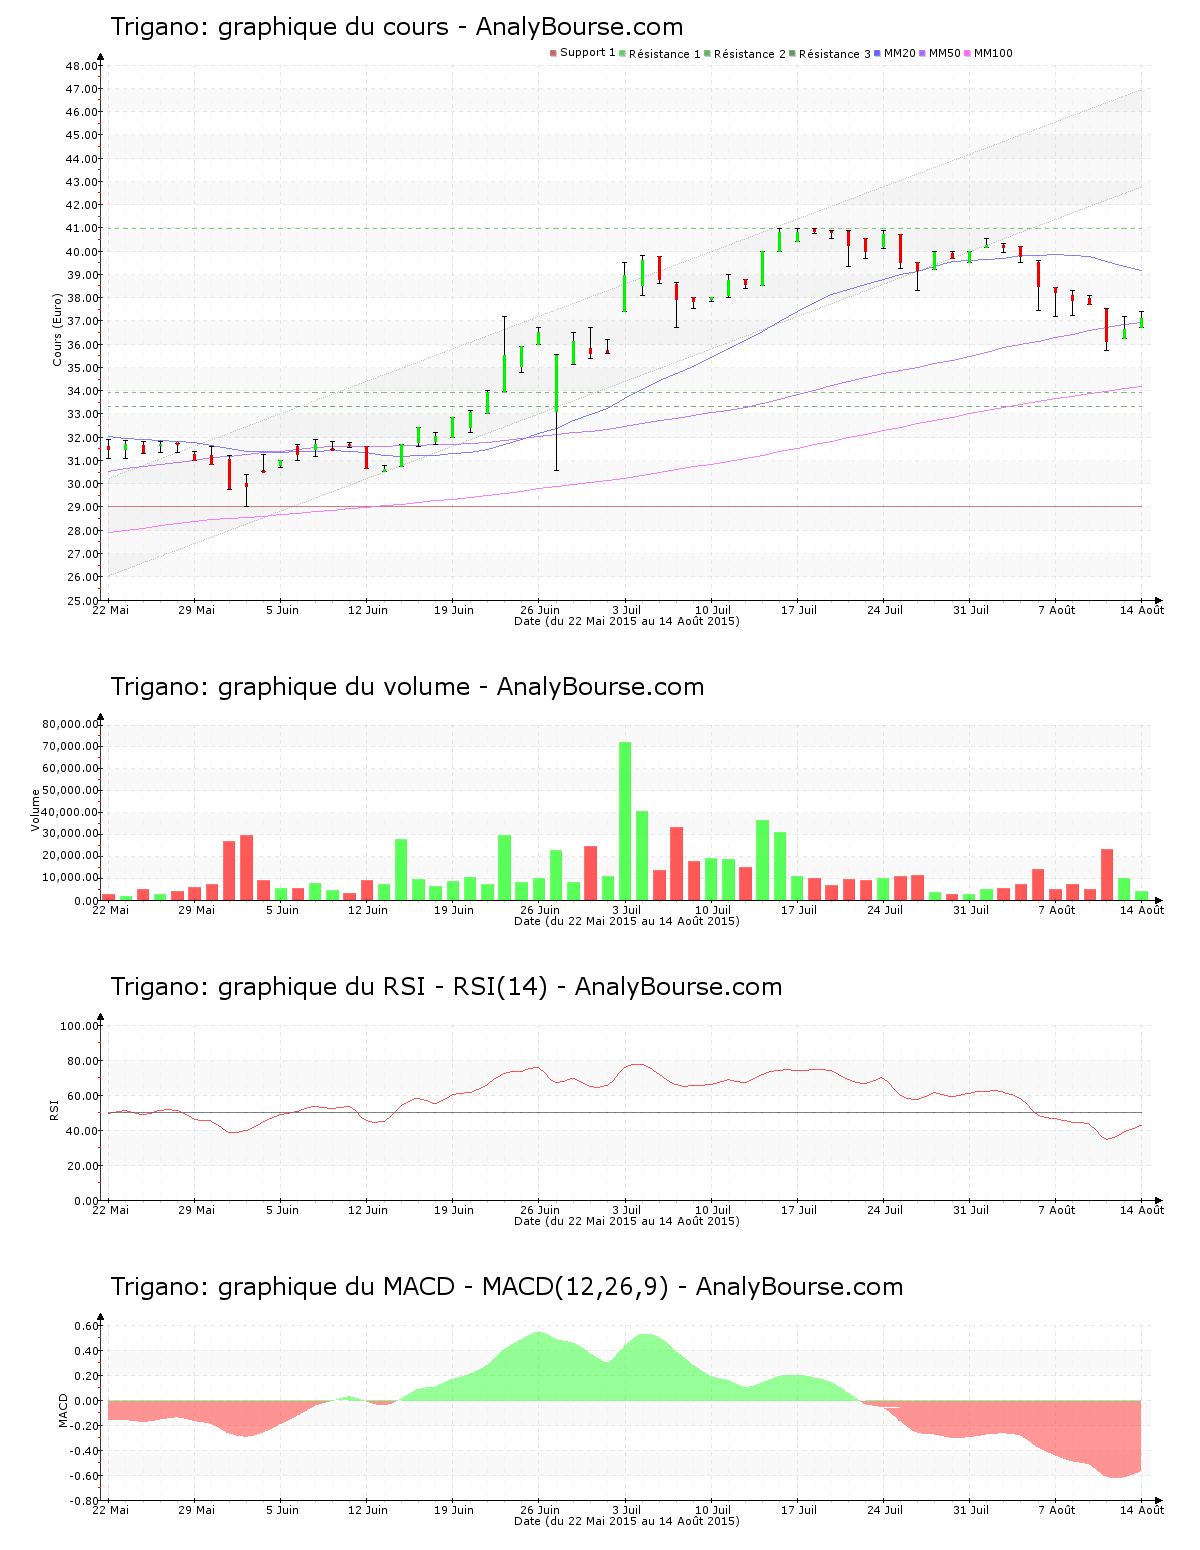The width and height of the screenshot is (1200, 1550).
Task: Click '22 Mai' date label on price chart
Action: click(x=110, y=610)
